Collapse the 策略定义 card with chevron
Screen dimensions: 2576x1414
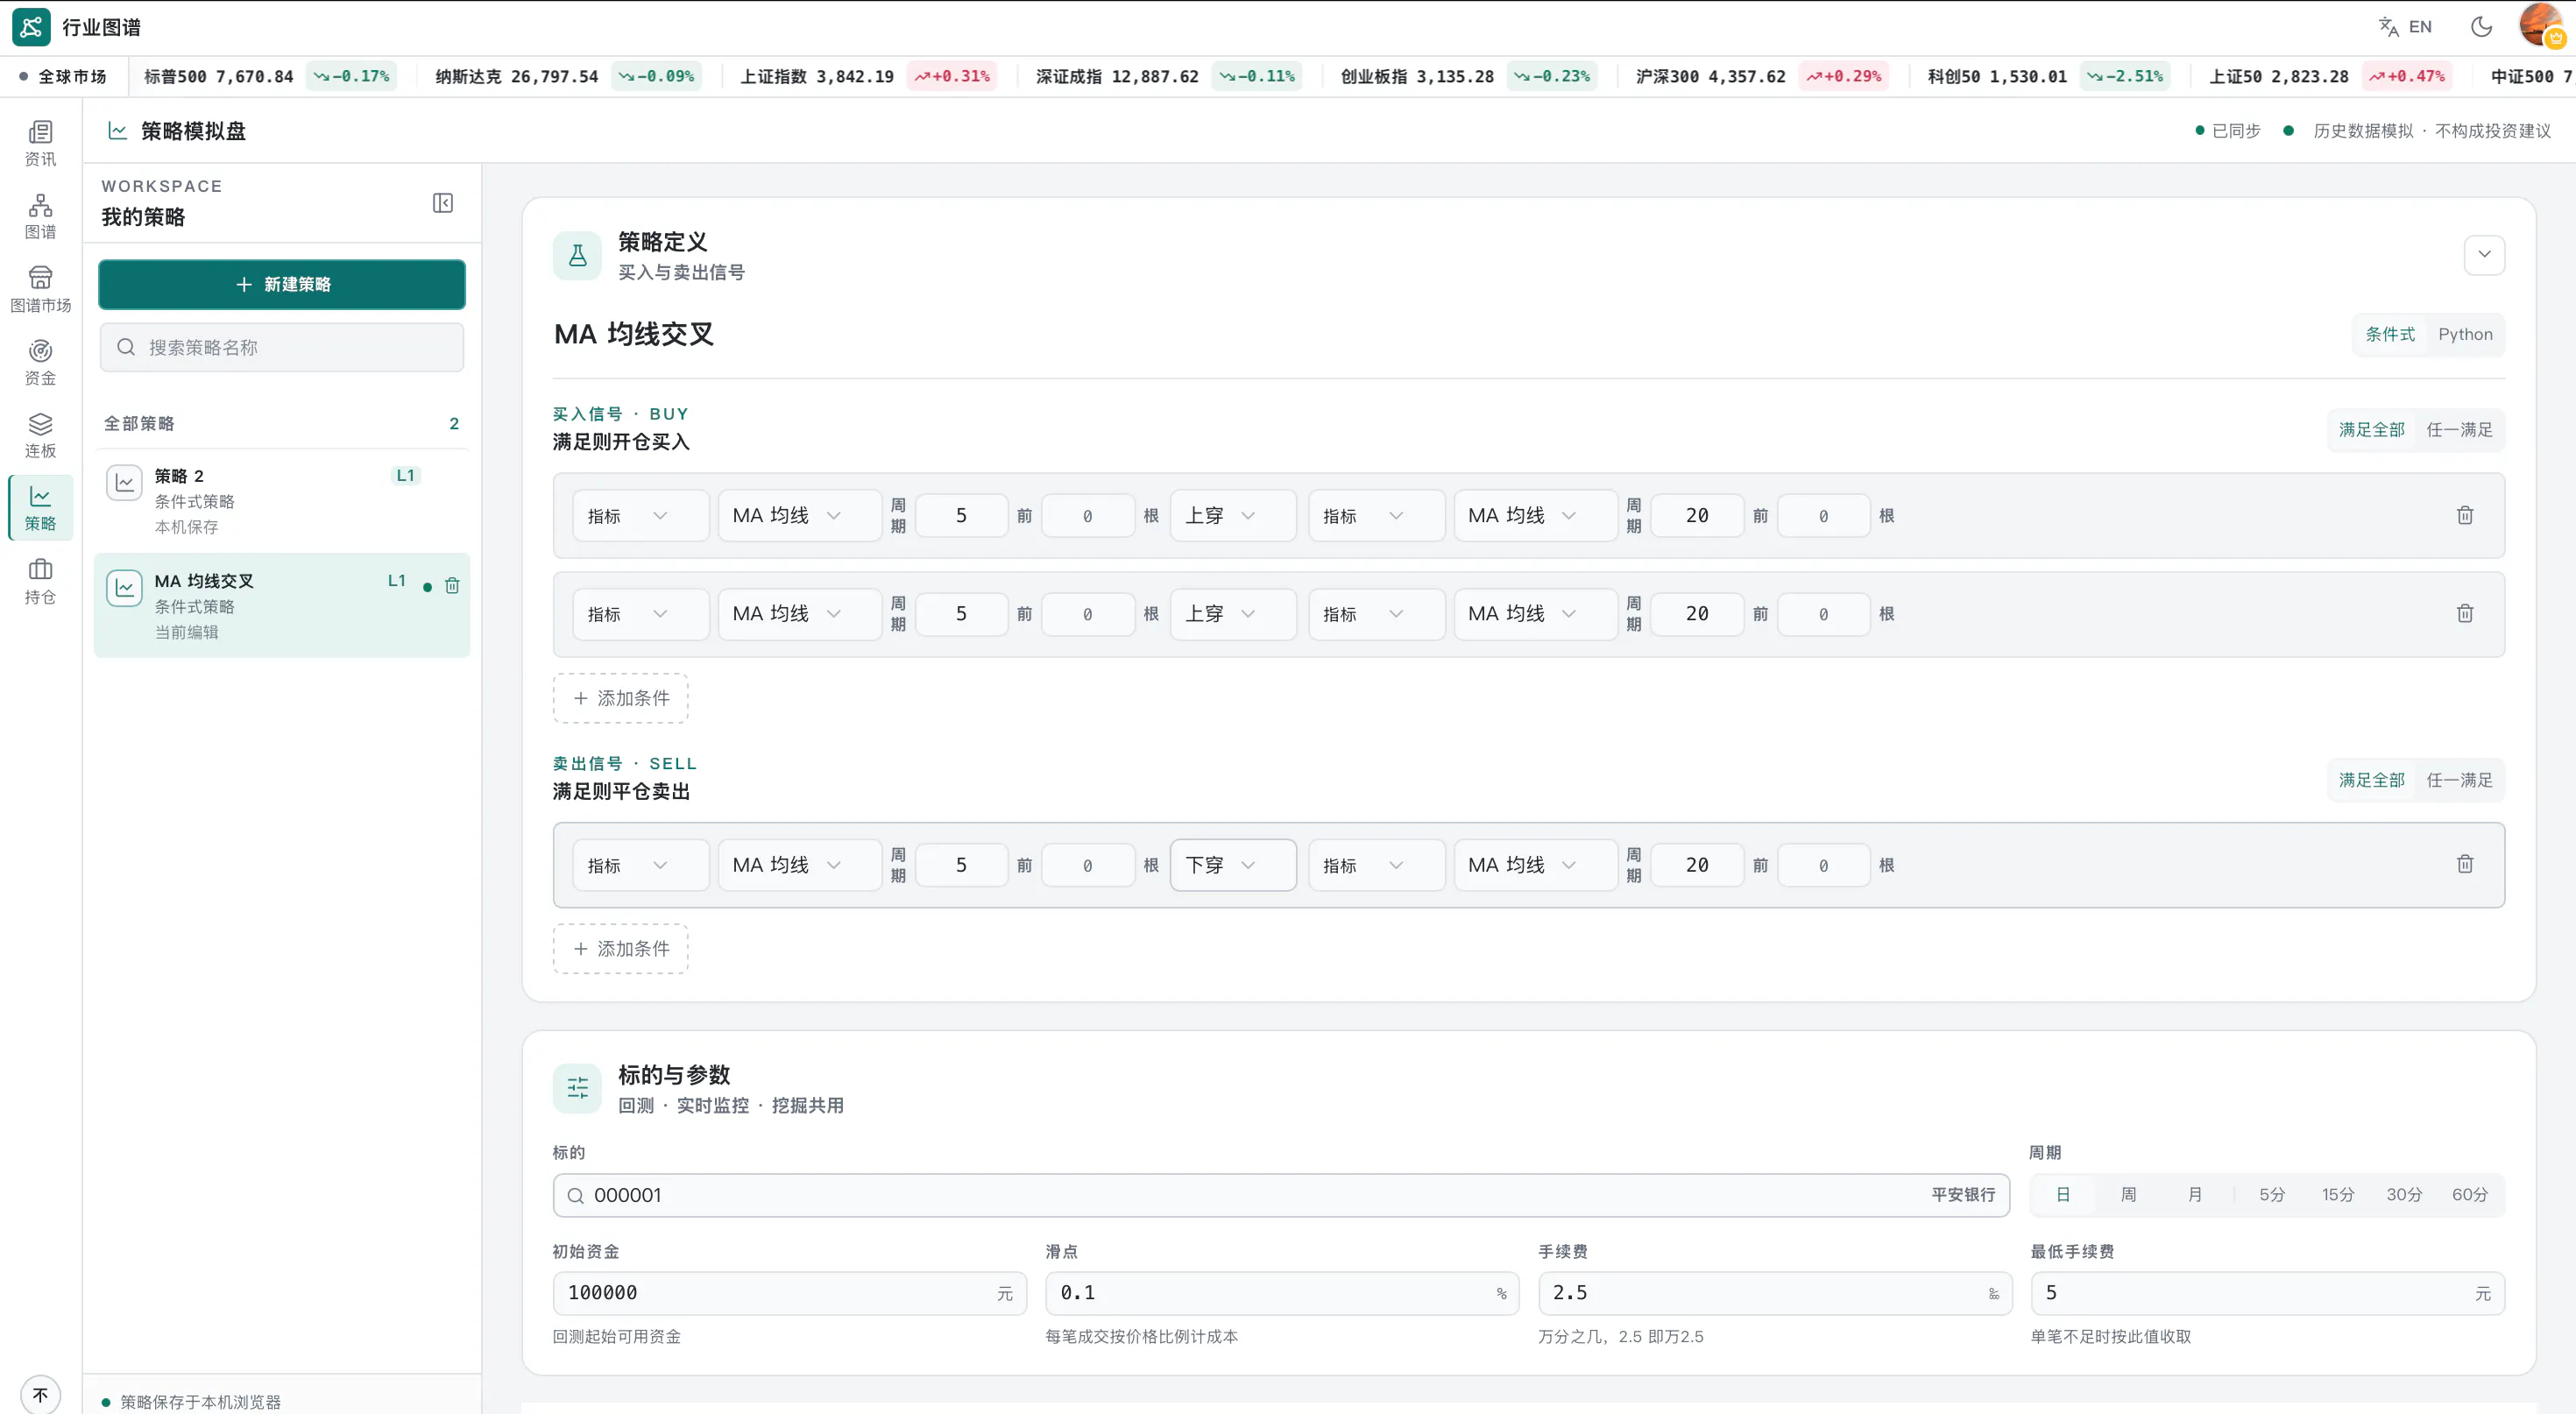click(x=2484, y=255)
